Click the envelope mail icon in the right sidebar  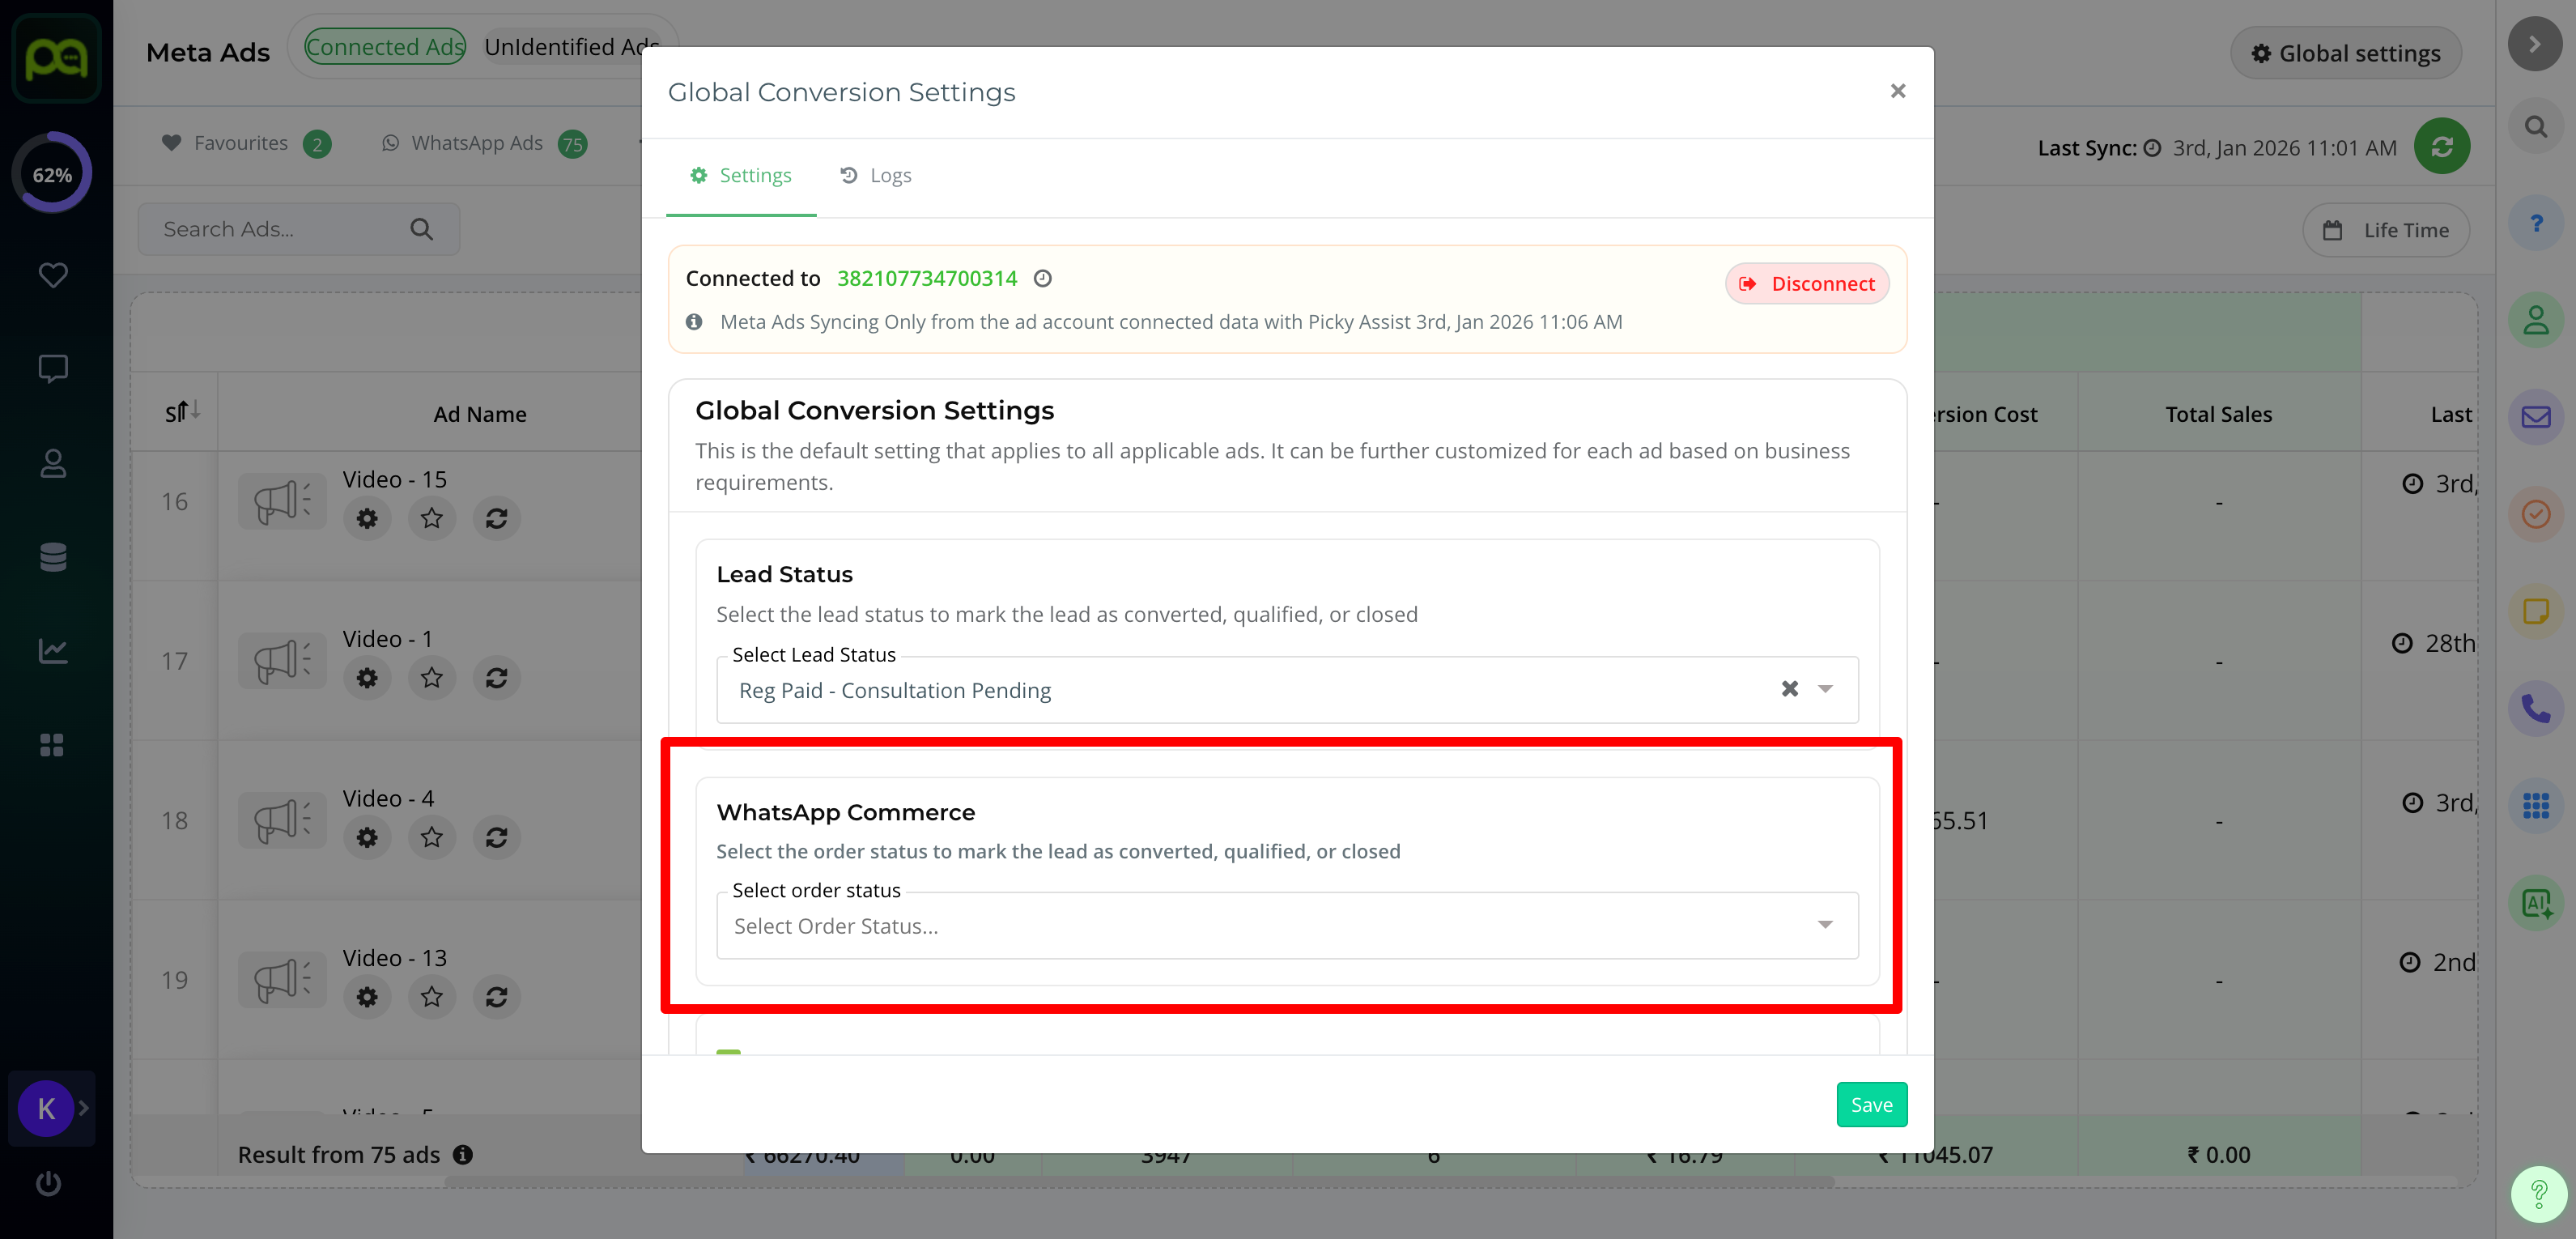click(2535, 417)
